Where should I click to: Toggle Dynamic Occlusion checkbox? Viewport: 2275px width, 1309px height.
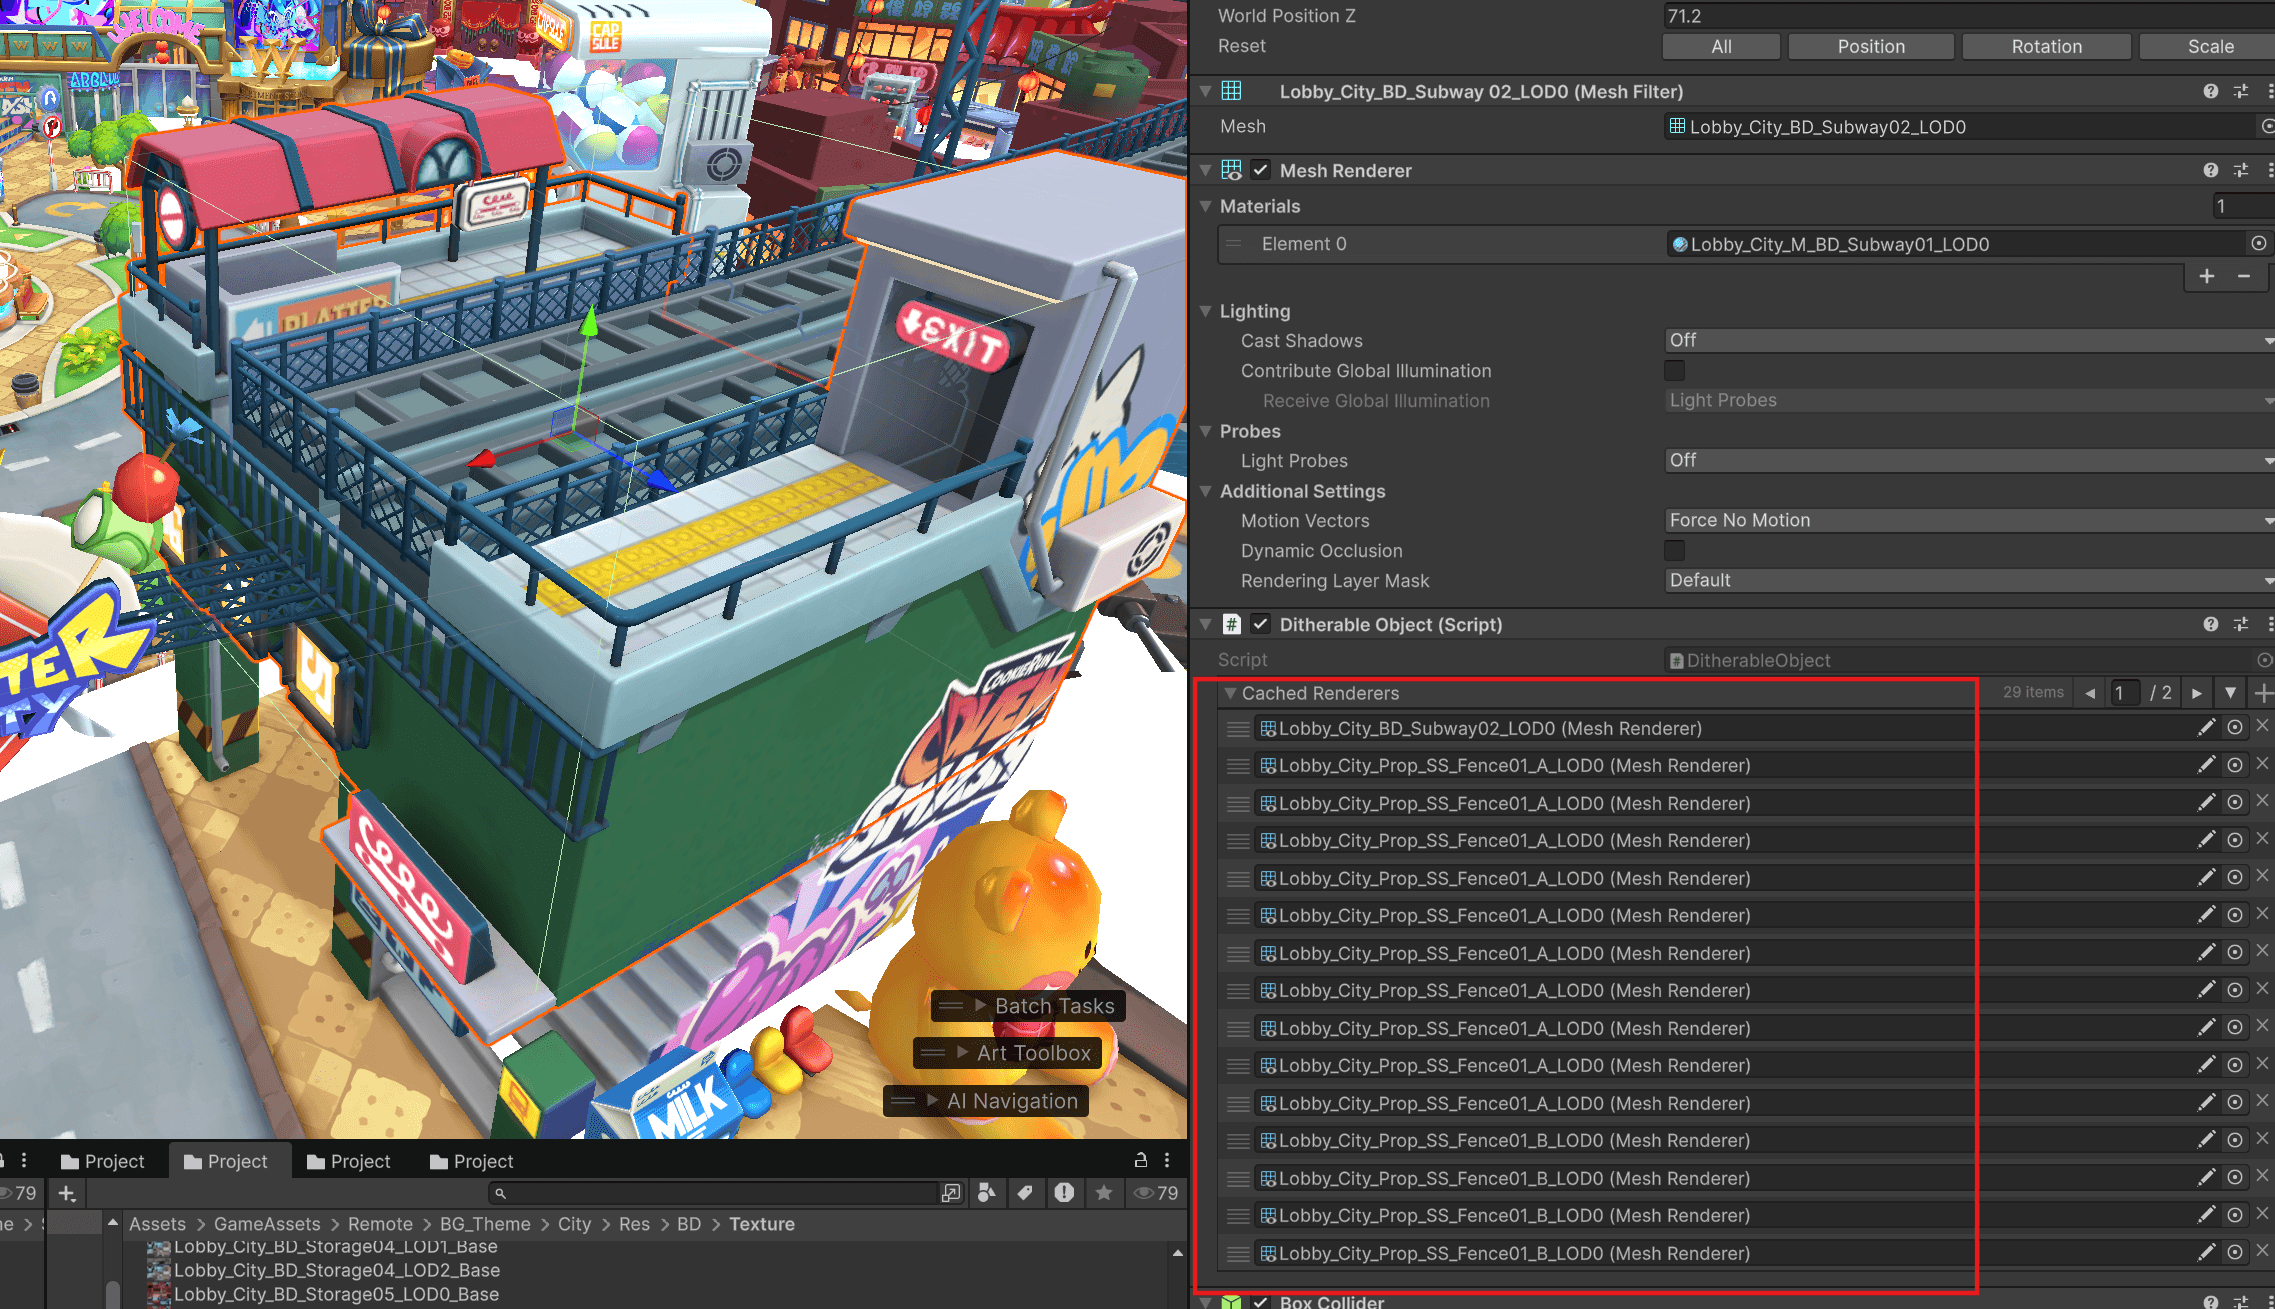(1674, 551)
